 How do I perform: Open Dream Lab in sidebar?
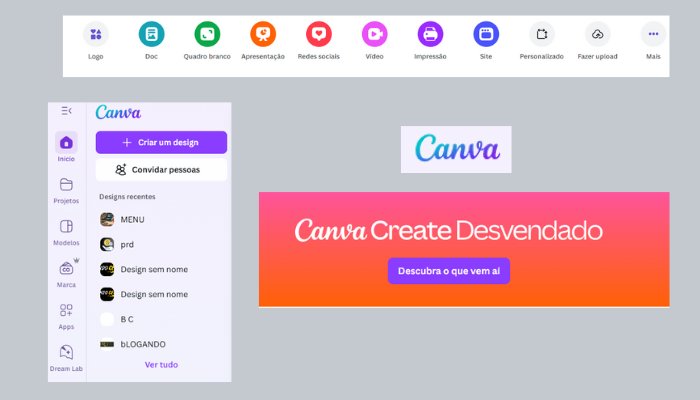pos(66,358)
